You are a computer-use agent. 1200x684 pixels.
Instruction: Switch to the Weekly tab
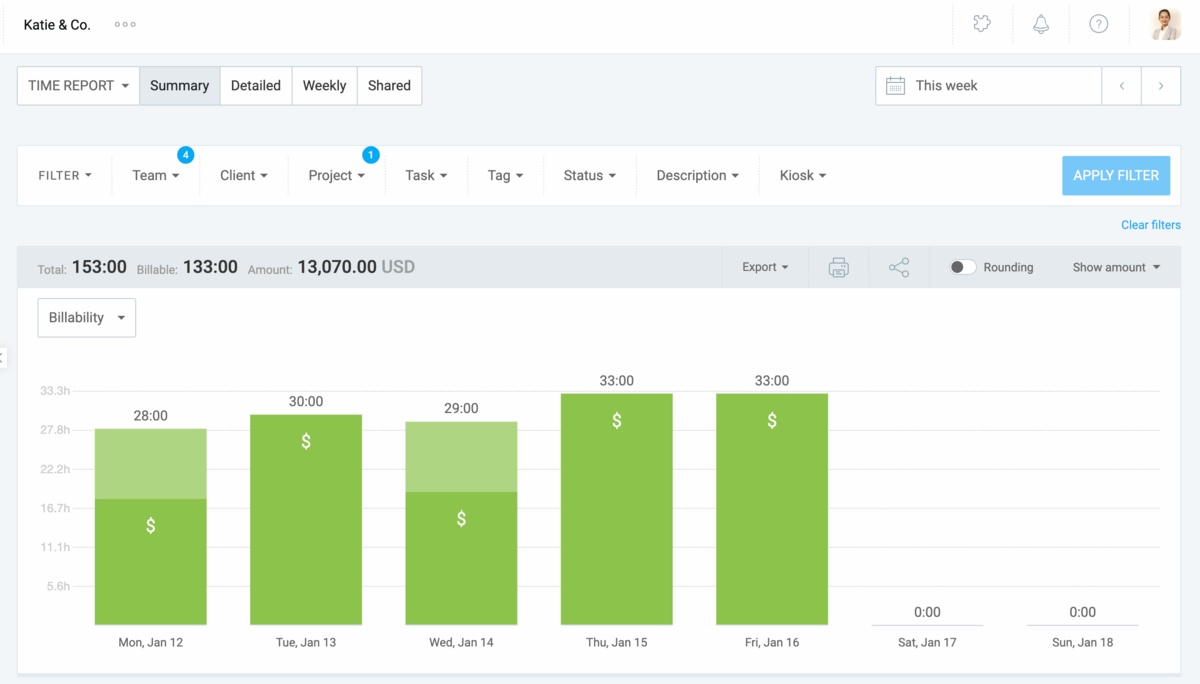(x=324, y=85)
